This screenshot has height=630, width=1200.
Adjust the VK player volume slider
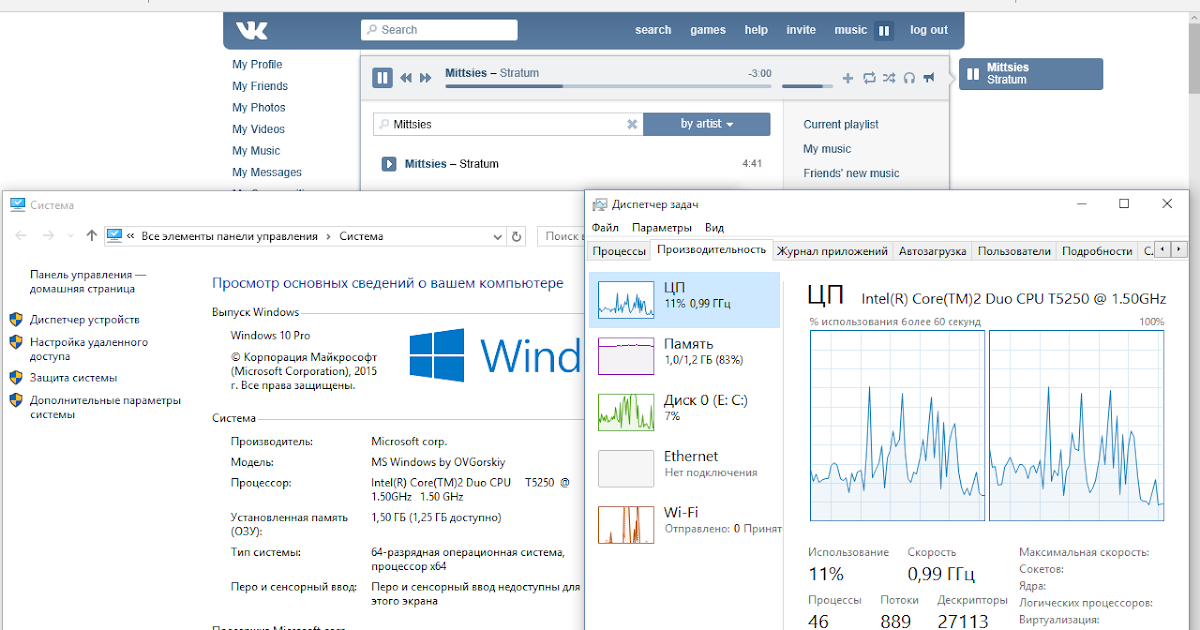click(x=807, y=86)
